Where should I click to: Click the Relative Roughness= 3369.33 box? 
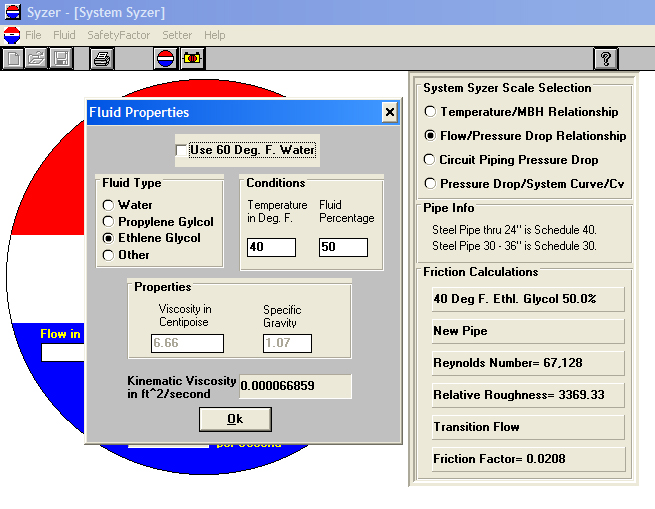pos(528,395)
